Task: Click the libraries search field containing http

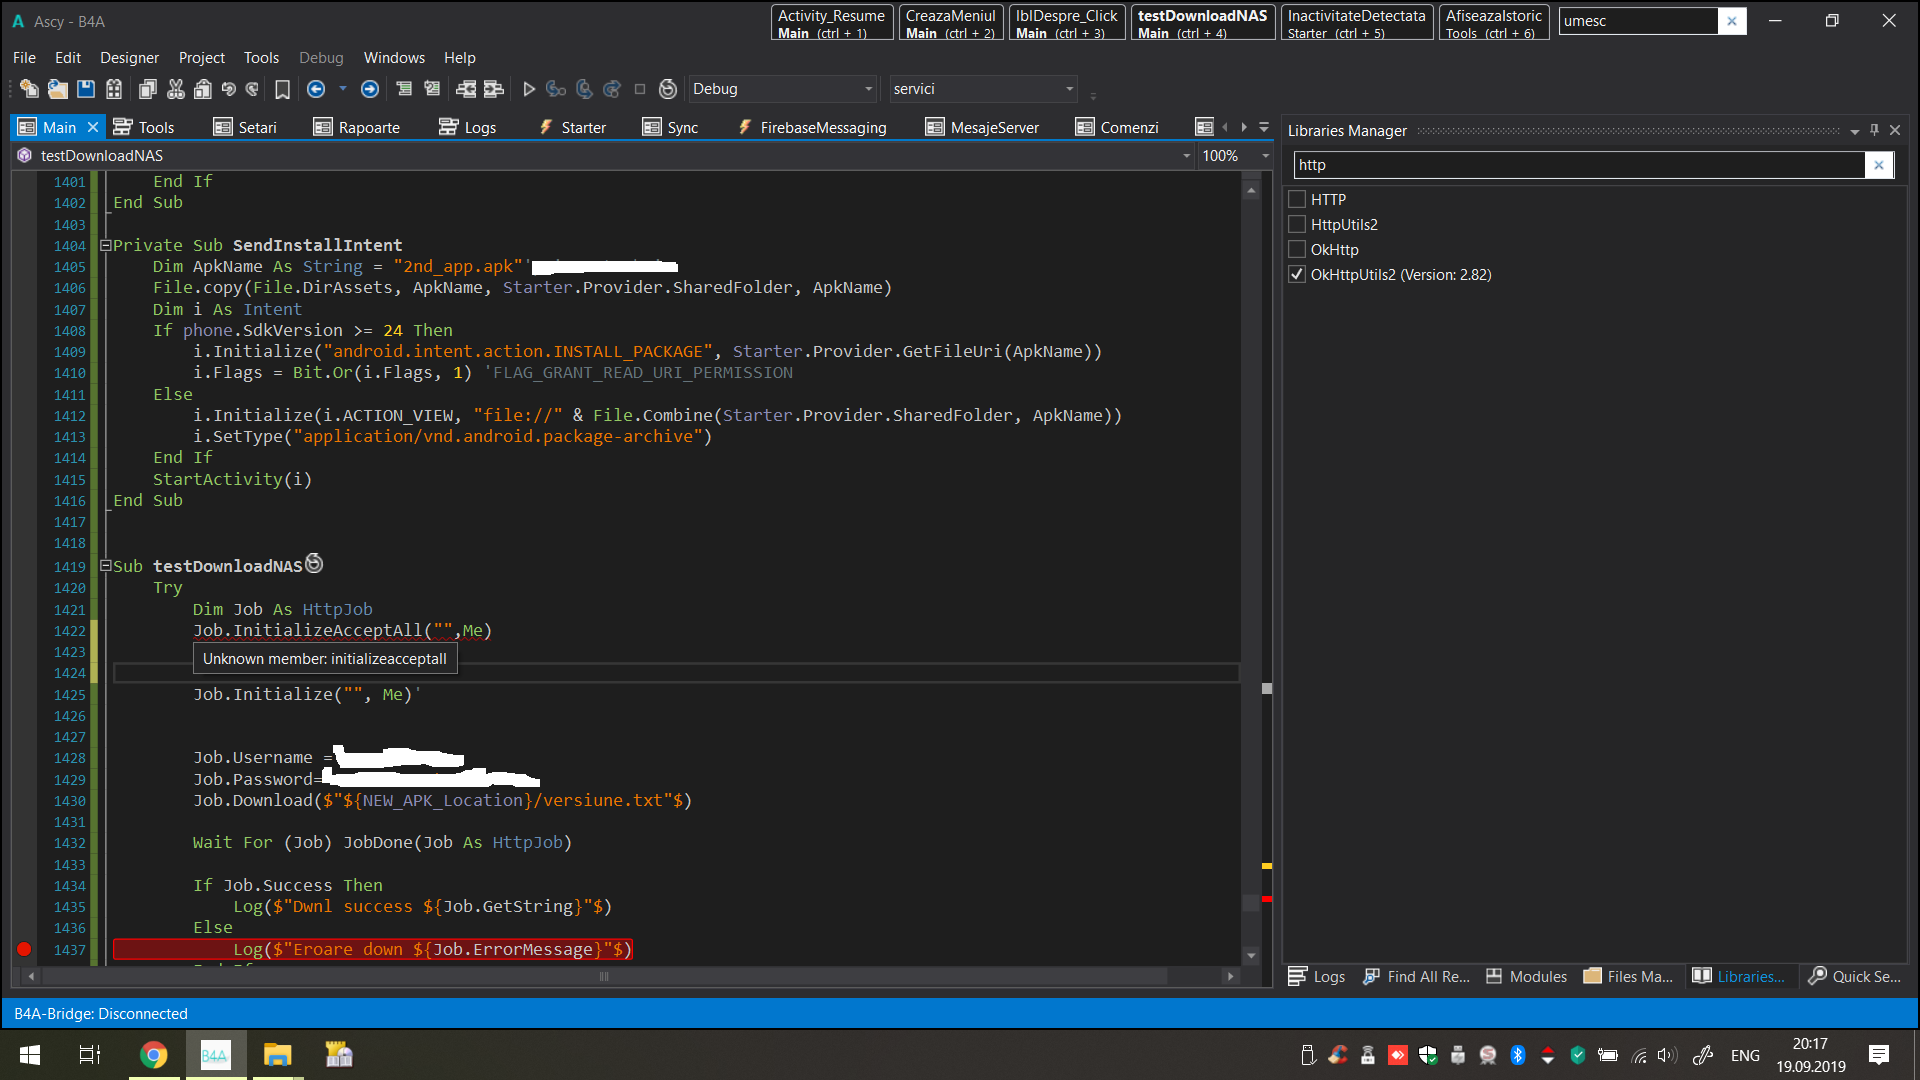Action: 1577,165
